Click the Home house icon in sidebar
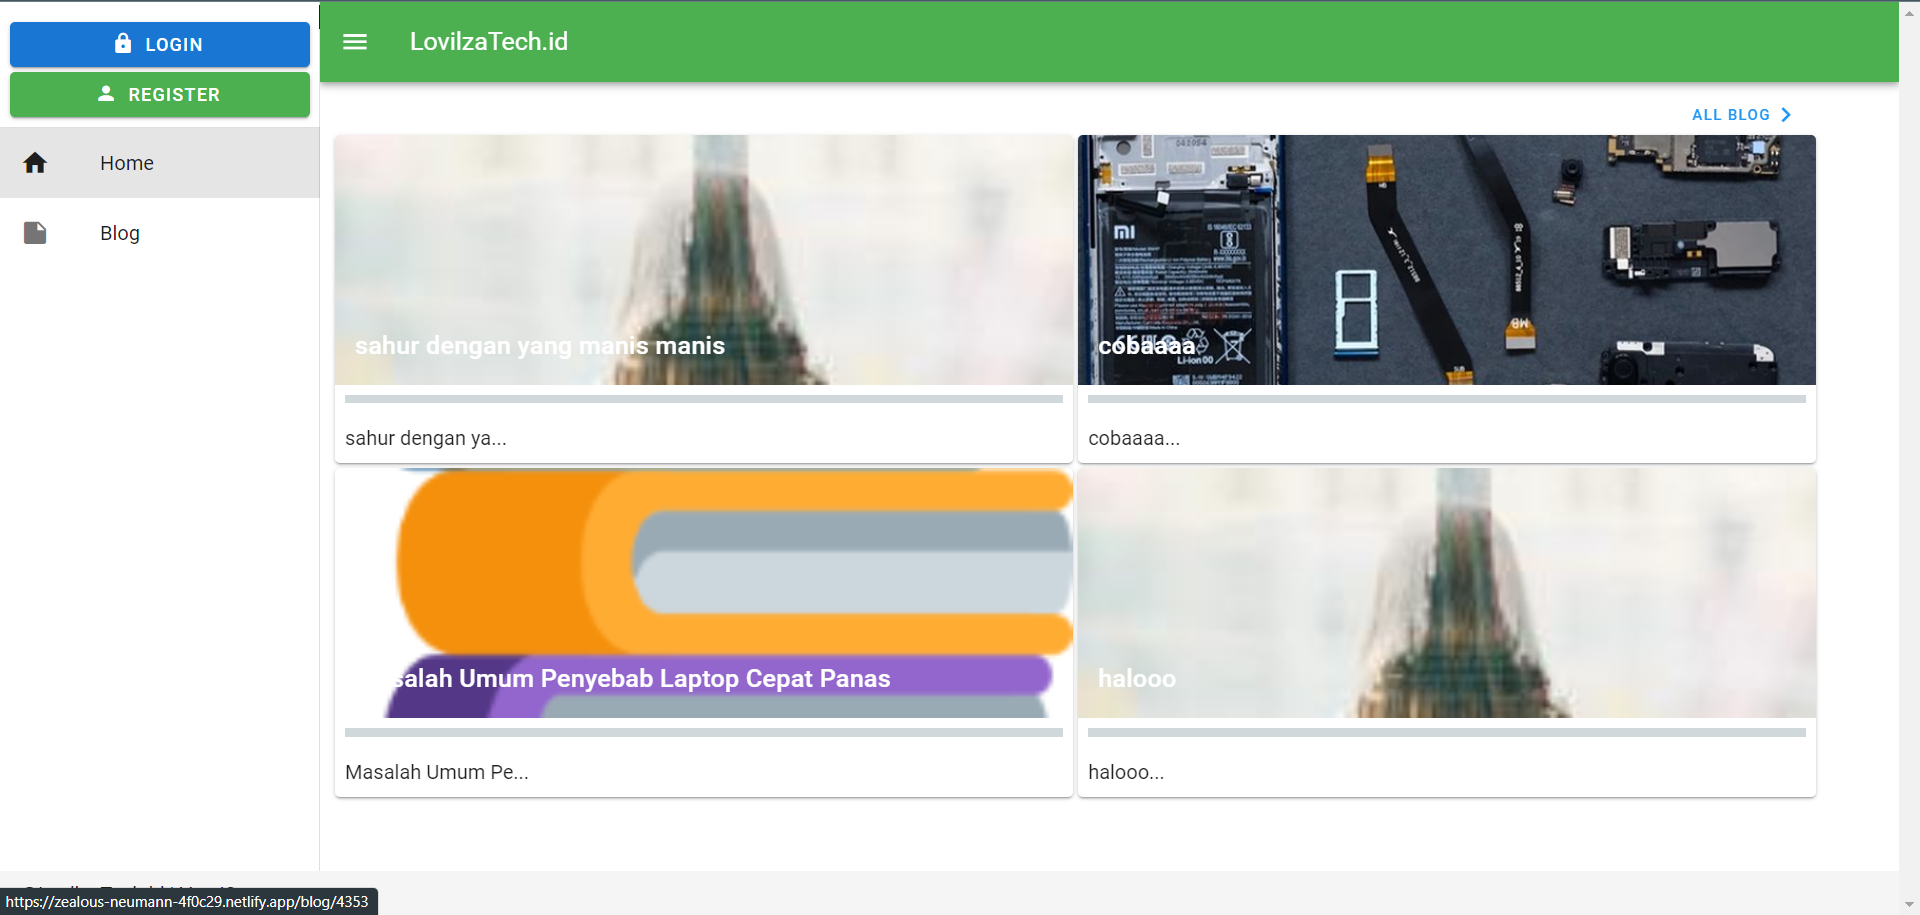This screenshot has height=915, width=1920. [x=35, y=163]
